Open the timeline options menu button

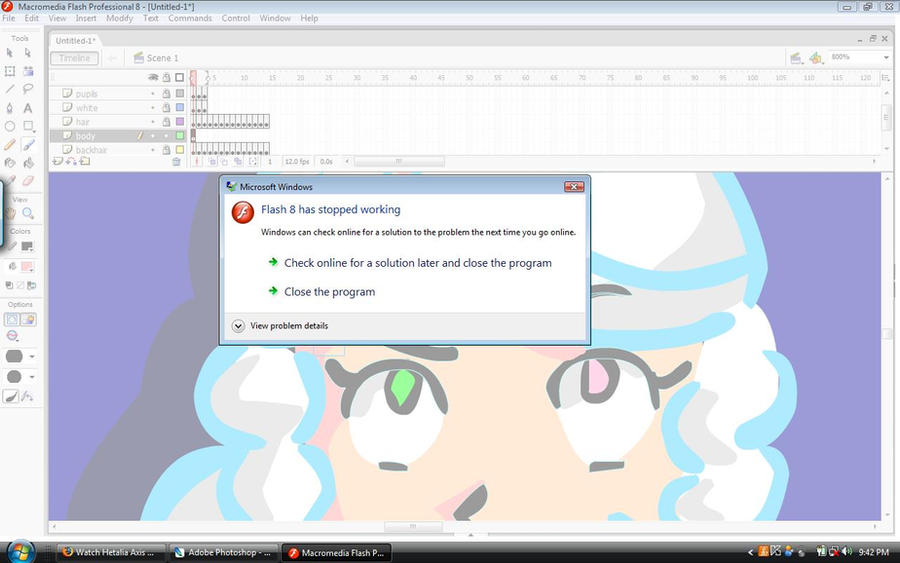tap(886, 77)
